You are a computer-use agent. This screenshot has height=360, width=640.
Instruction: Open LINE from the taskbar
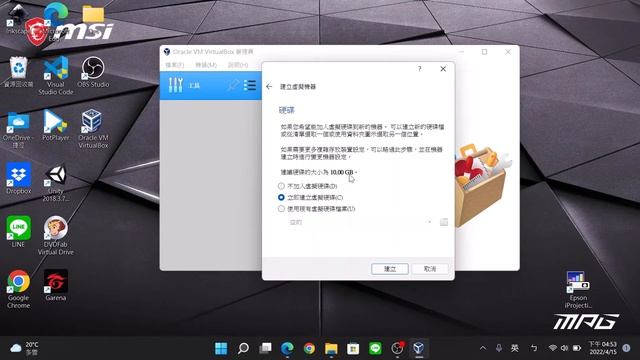(375, 348)
